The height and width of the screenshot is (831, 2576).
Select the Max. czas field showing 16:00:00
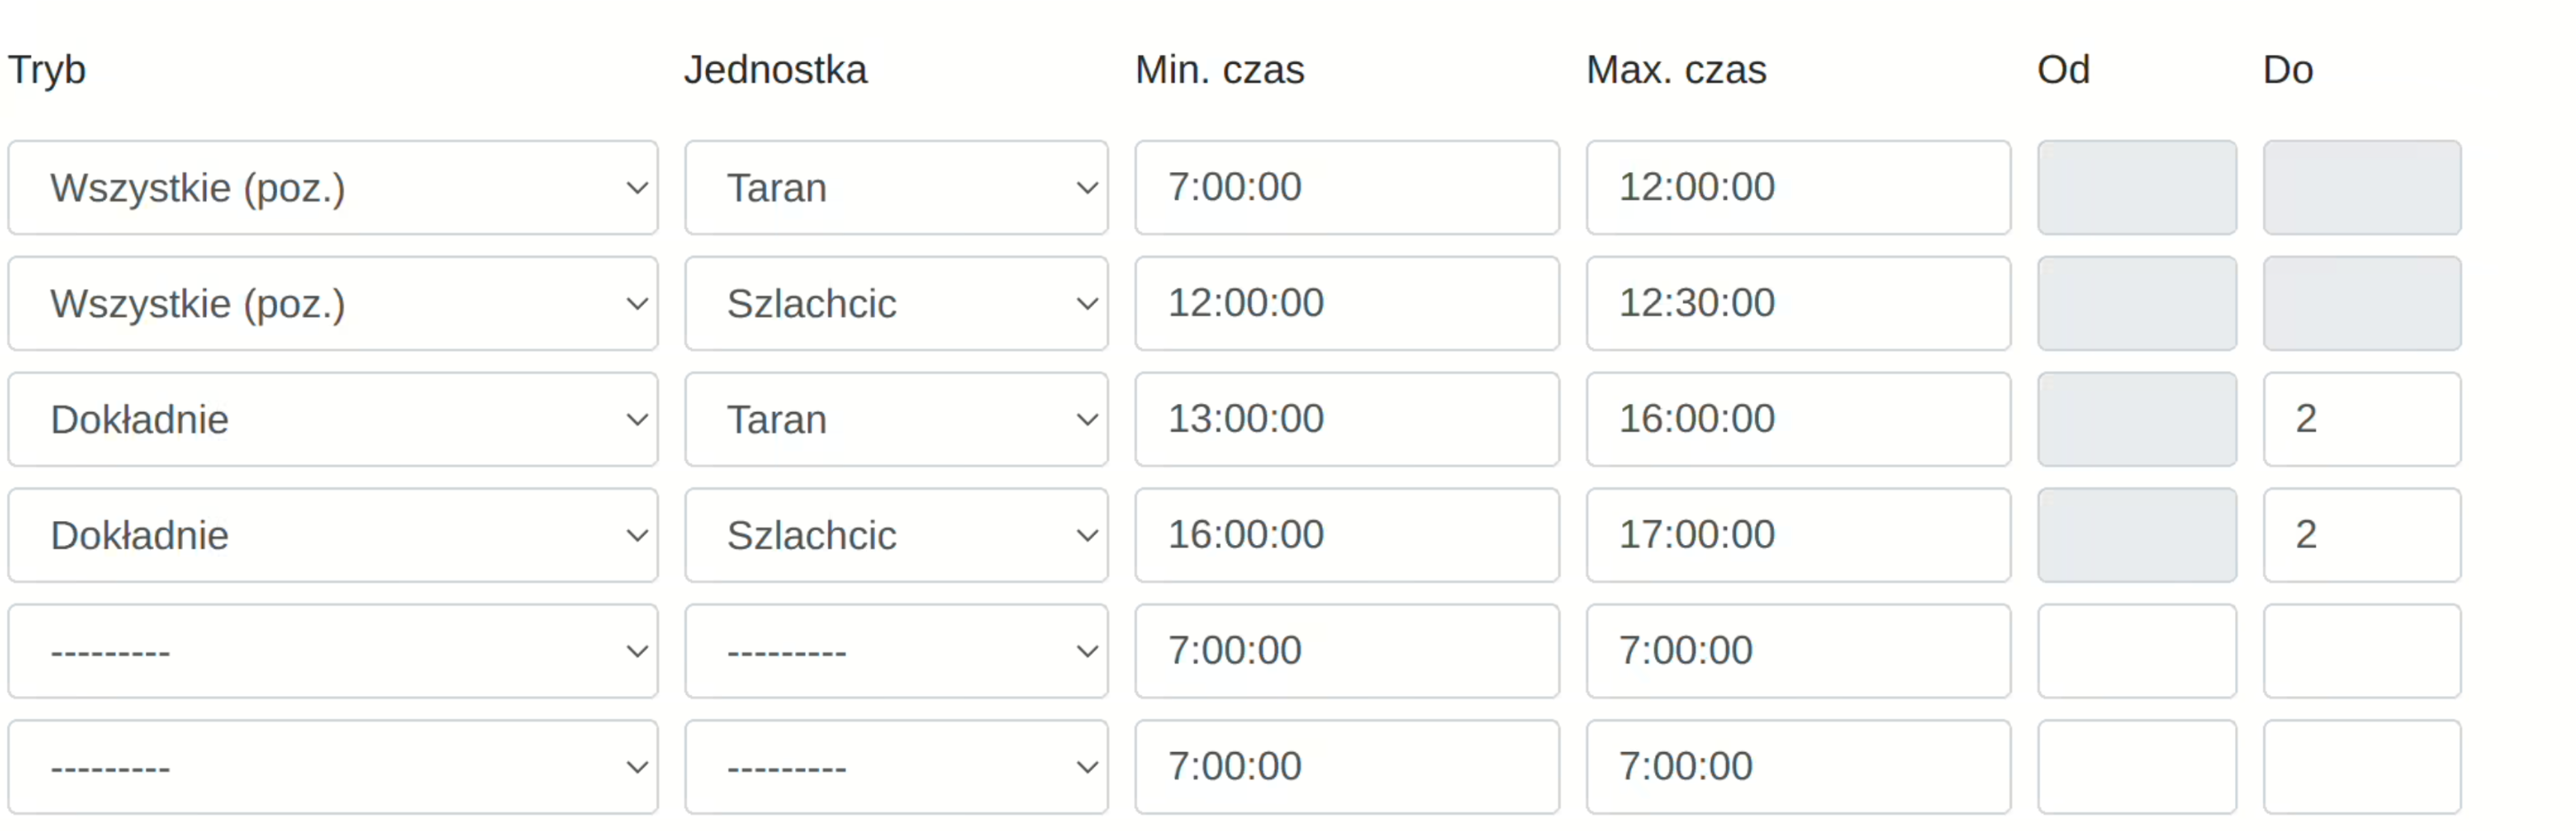pyautogui.click(x=1798, y=420)
